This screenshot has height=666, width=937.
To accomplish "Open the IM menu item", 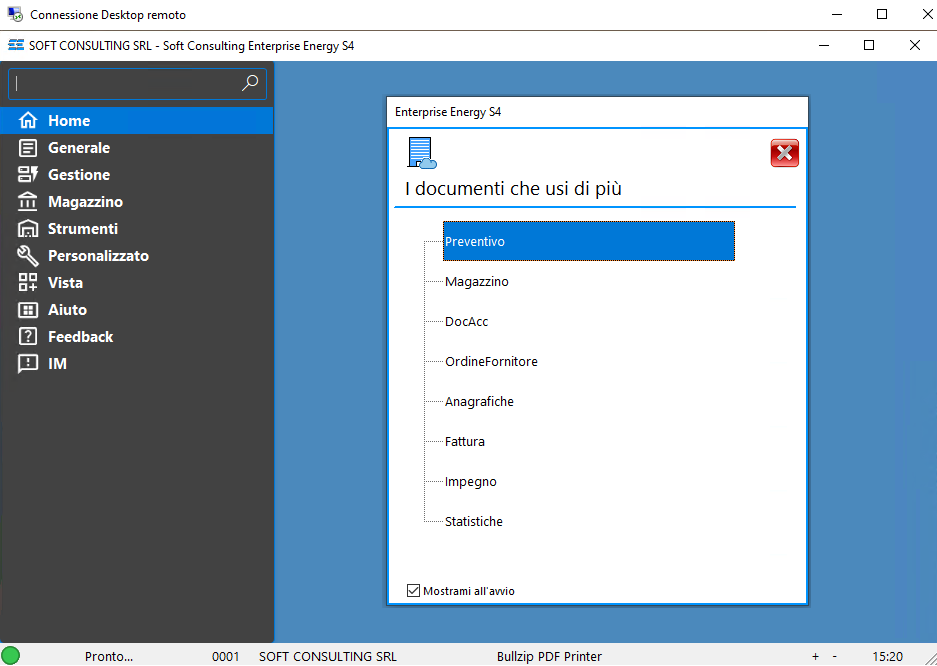I will (57, 364).
